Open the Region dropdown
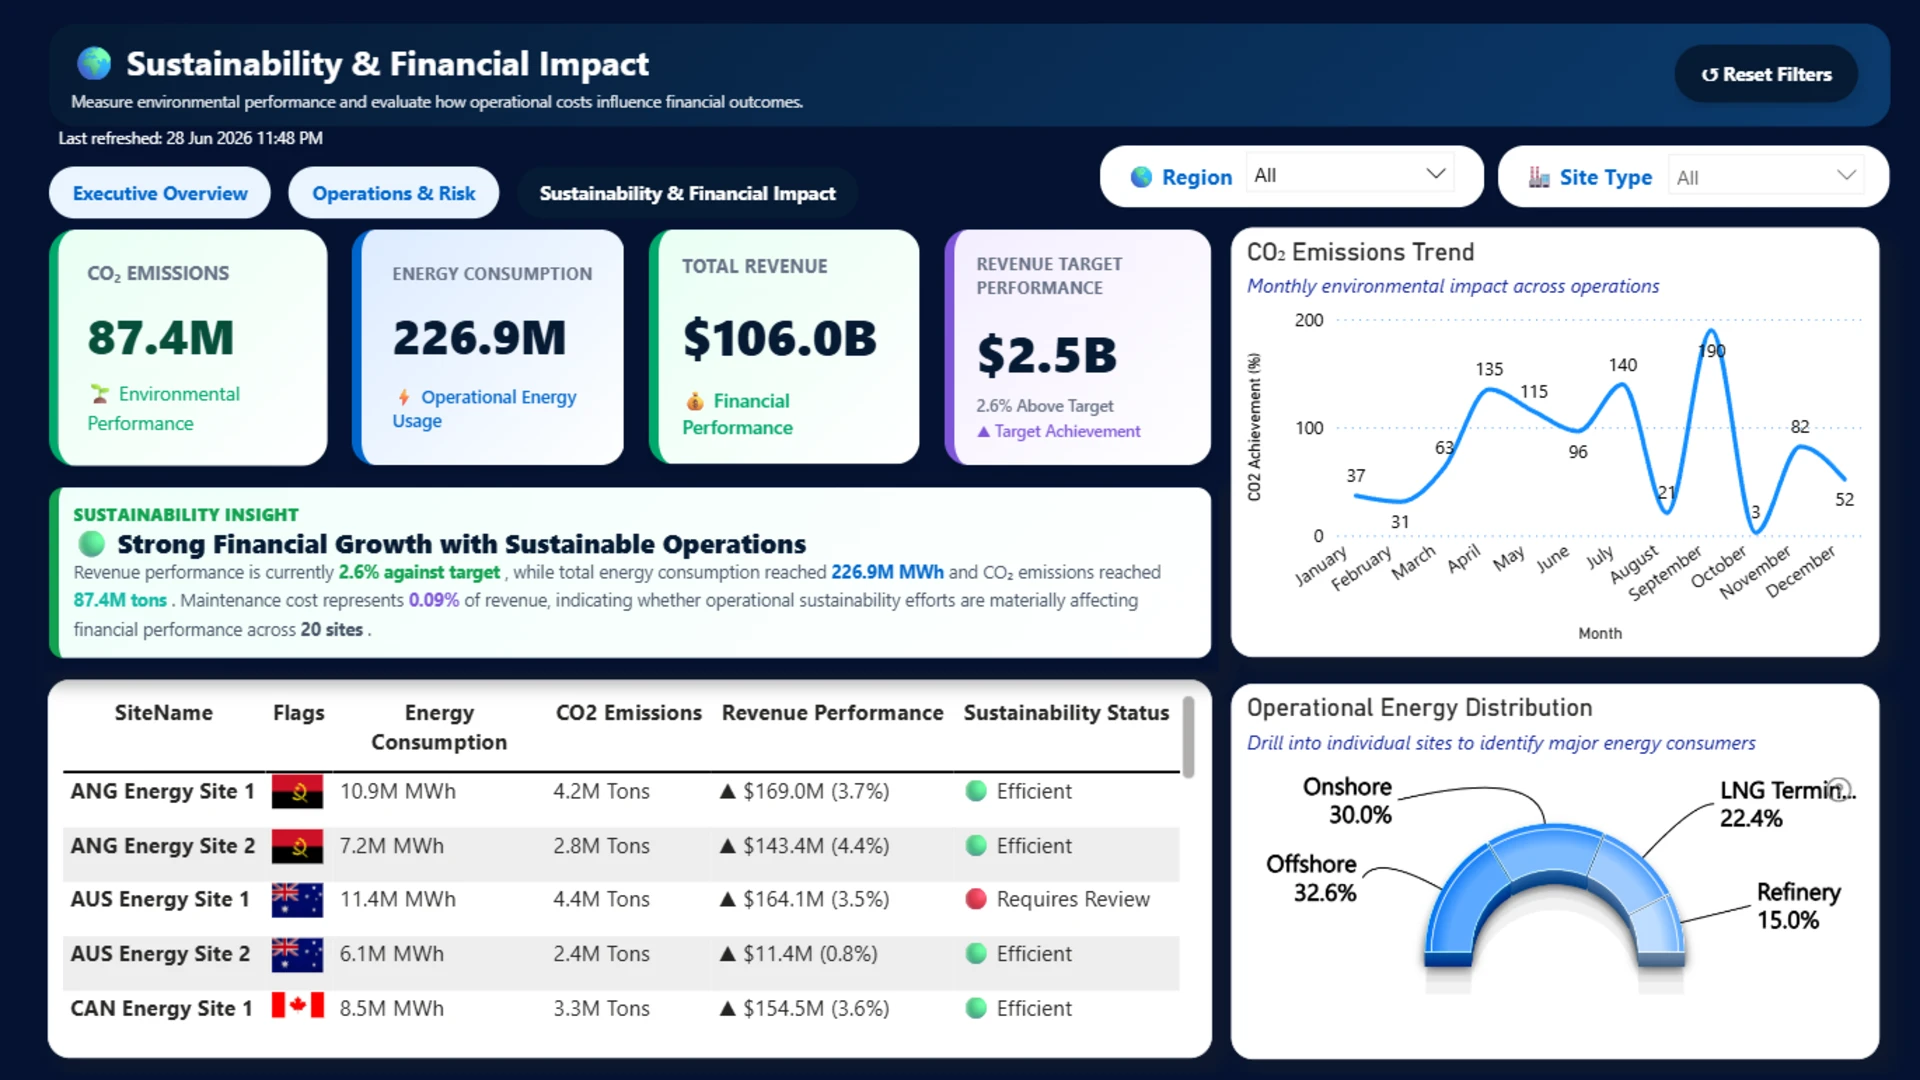 1350,175
